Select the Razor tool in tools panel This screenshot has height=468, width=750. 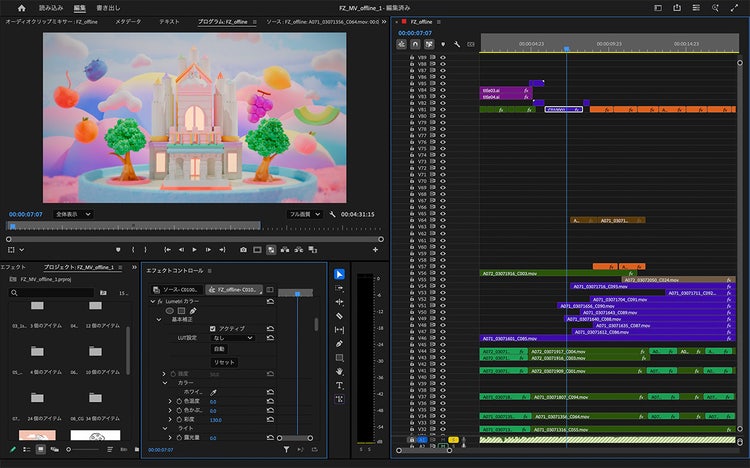click(x=339, y=316)
